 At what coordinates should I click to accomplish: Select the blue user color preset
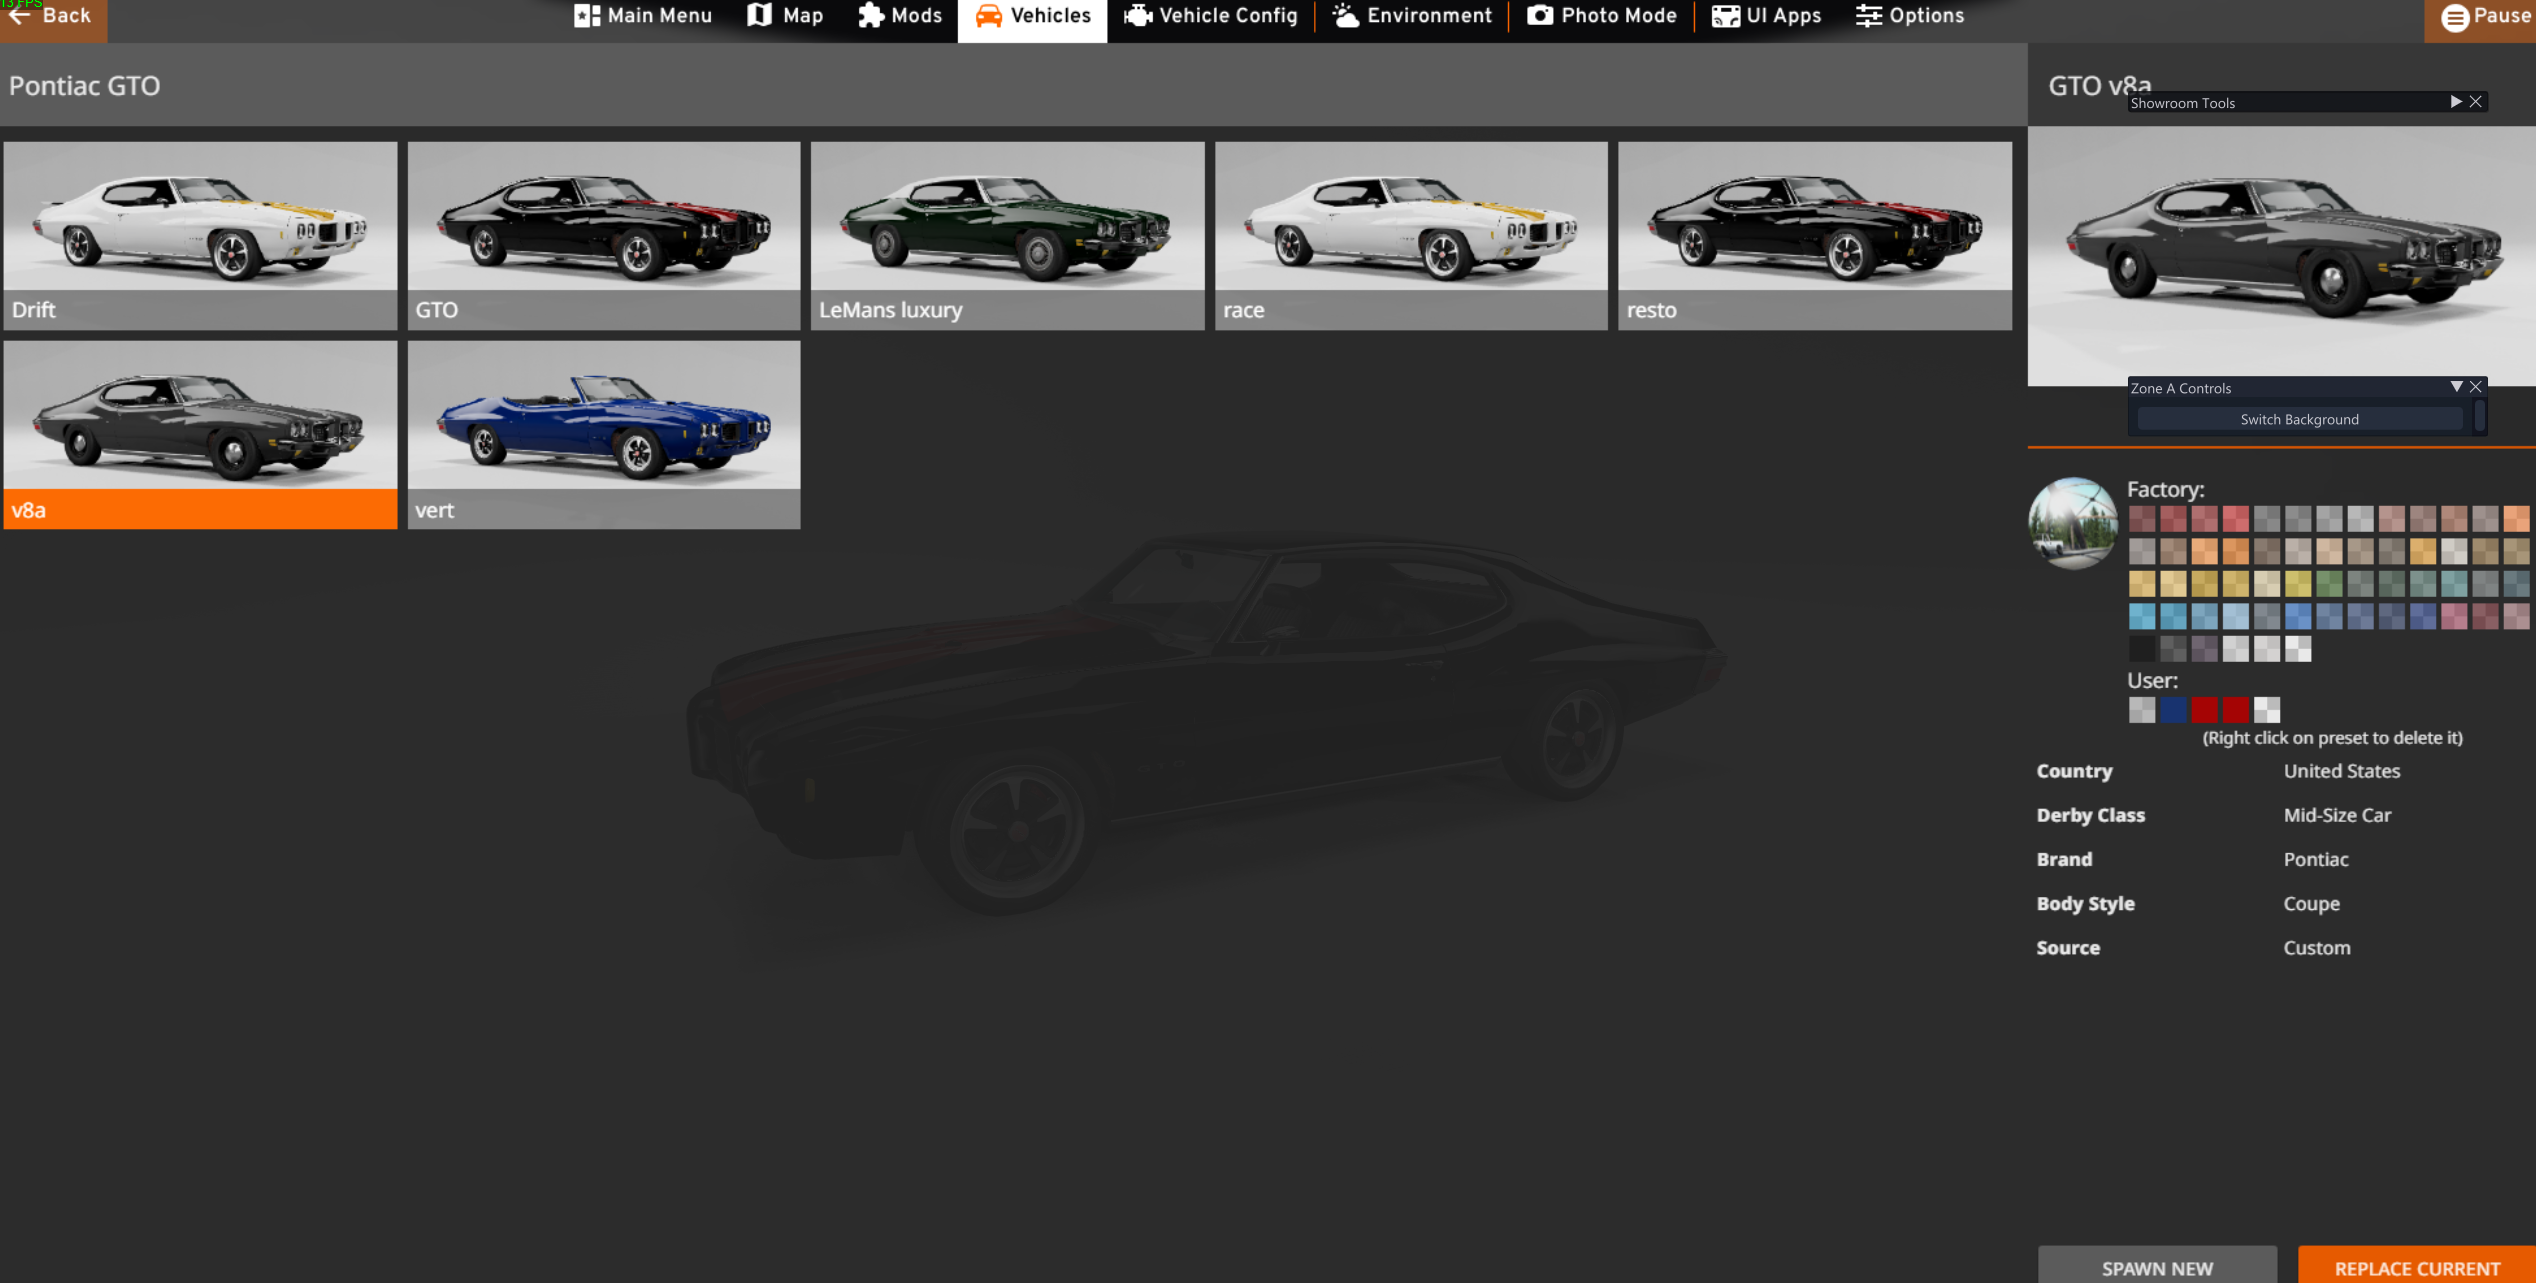click(2173, 710)
